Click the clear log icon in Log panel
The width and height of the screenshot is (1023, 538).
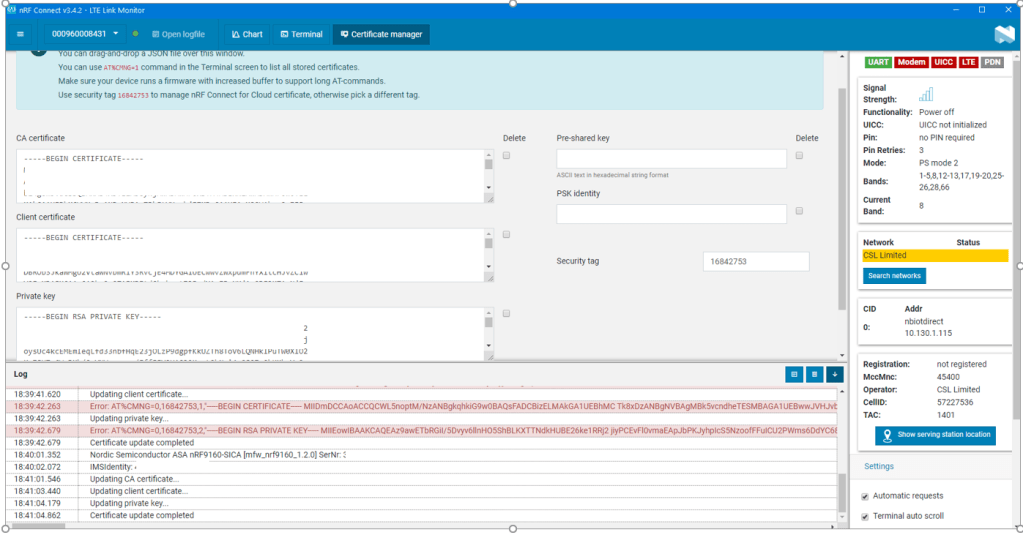[814, 374]
